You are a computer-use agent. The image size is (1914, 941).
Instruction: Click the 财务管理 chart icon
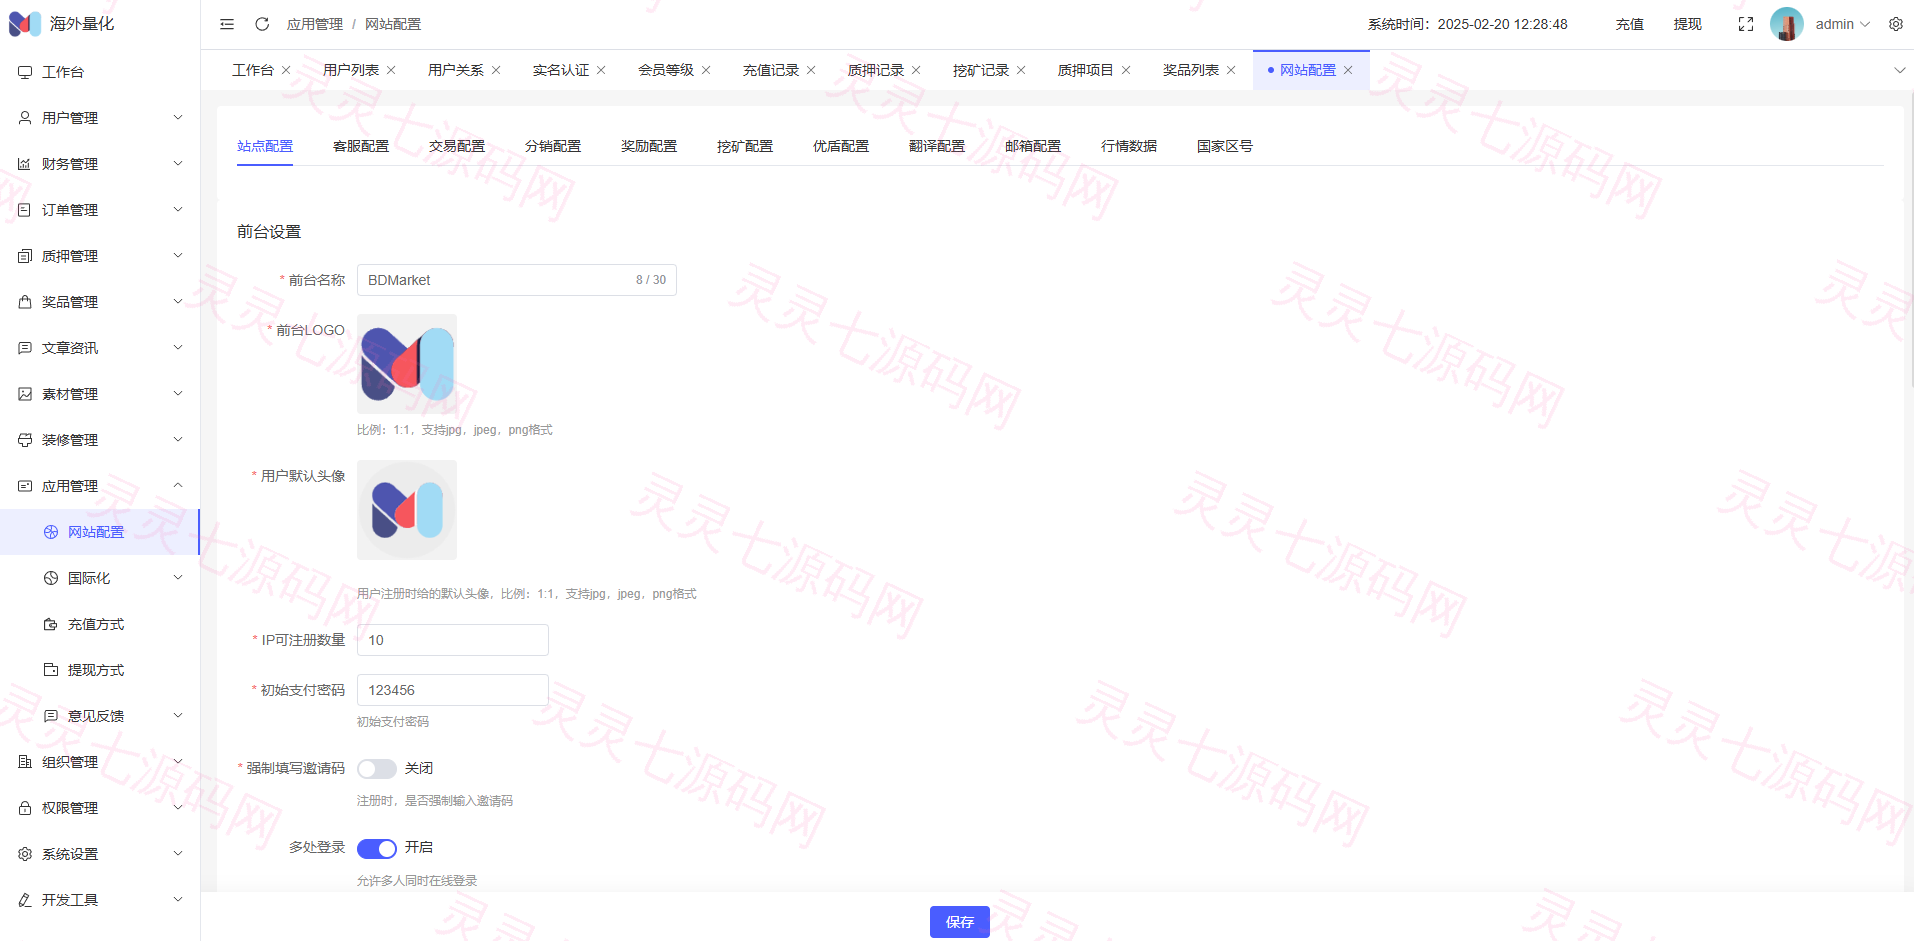25,164
